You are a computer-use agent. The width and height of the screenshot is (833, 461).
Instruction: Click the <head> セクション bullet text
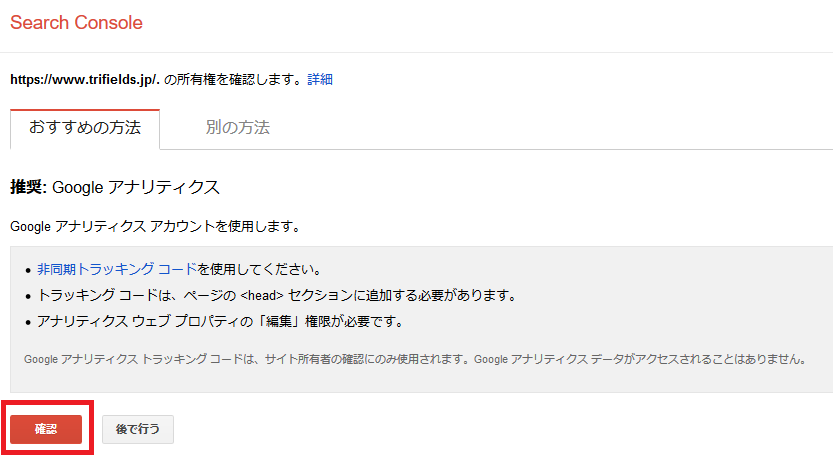point(277,295)
